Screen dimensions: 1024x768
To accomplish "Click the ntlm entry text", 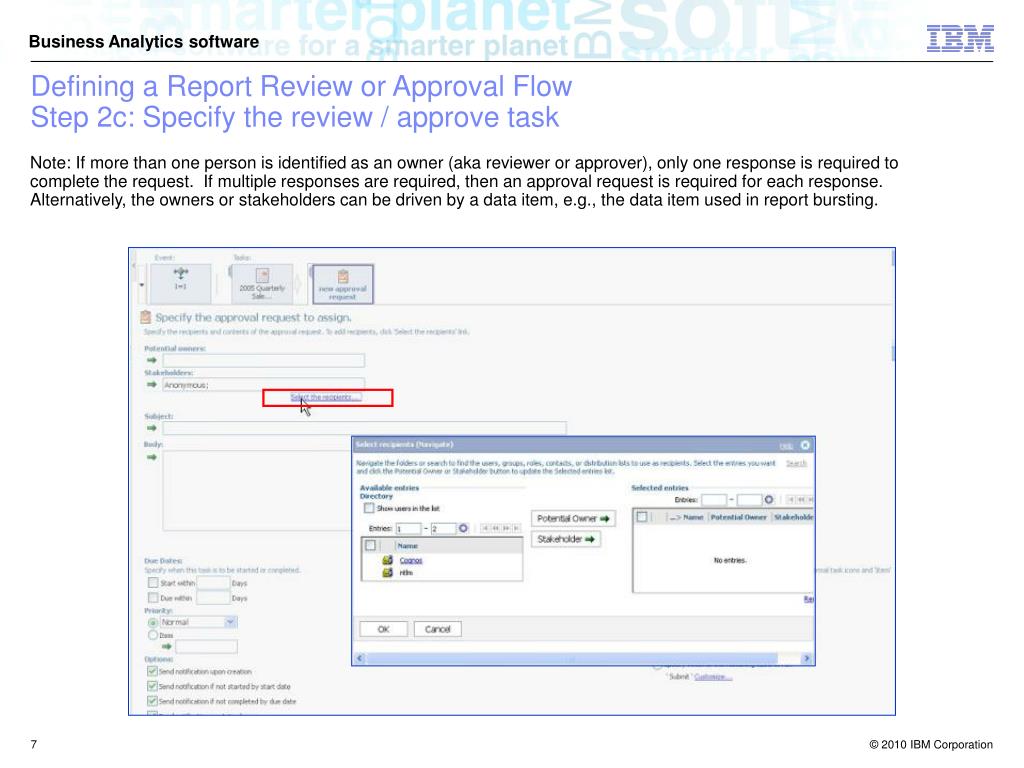I will point(406,573).
